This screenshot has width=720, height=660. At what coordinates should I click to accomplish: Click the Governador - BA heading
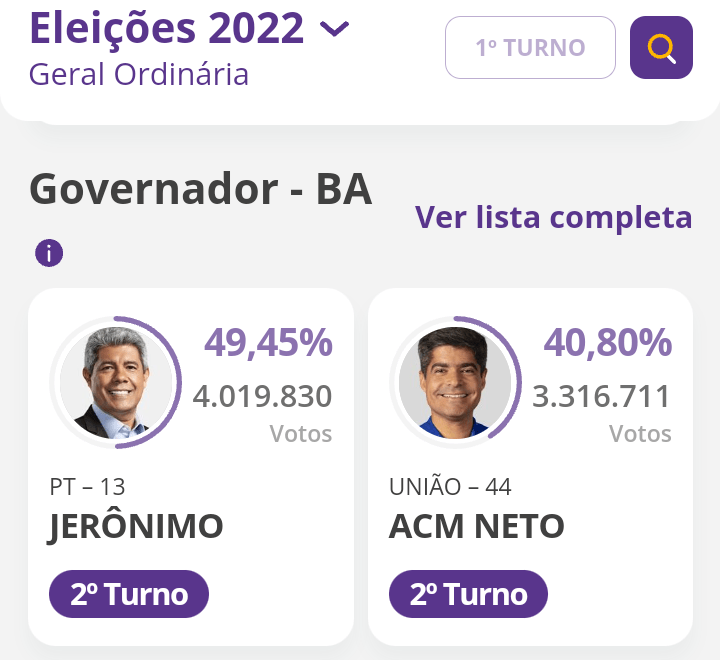tap(200, 189)
